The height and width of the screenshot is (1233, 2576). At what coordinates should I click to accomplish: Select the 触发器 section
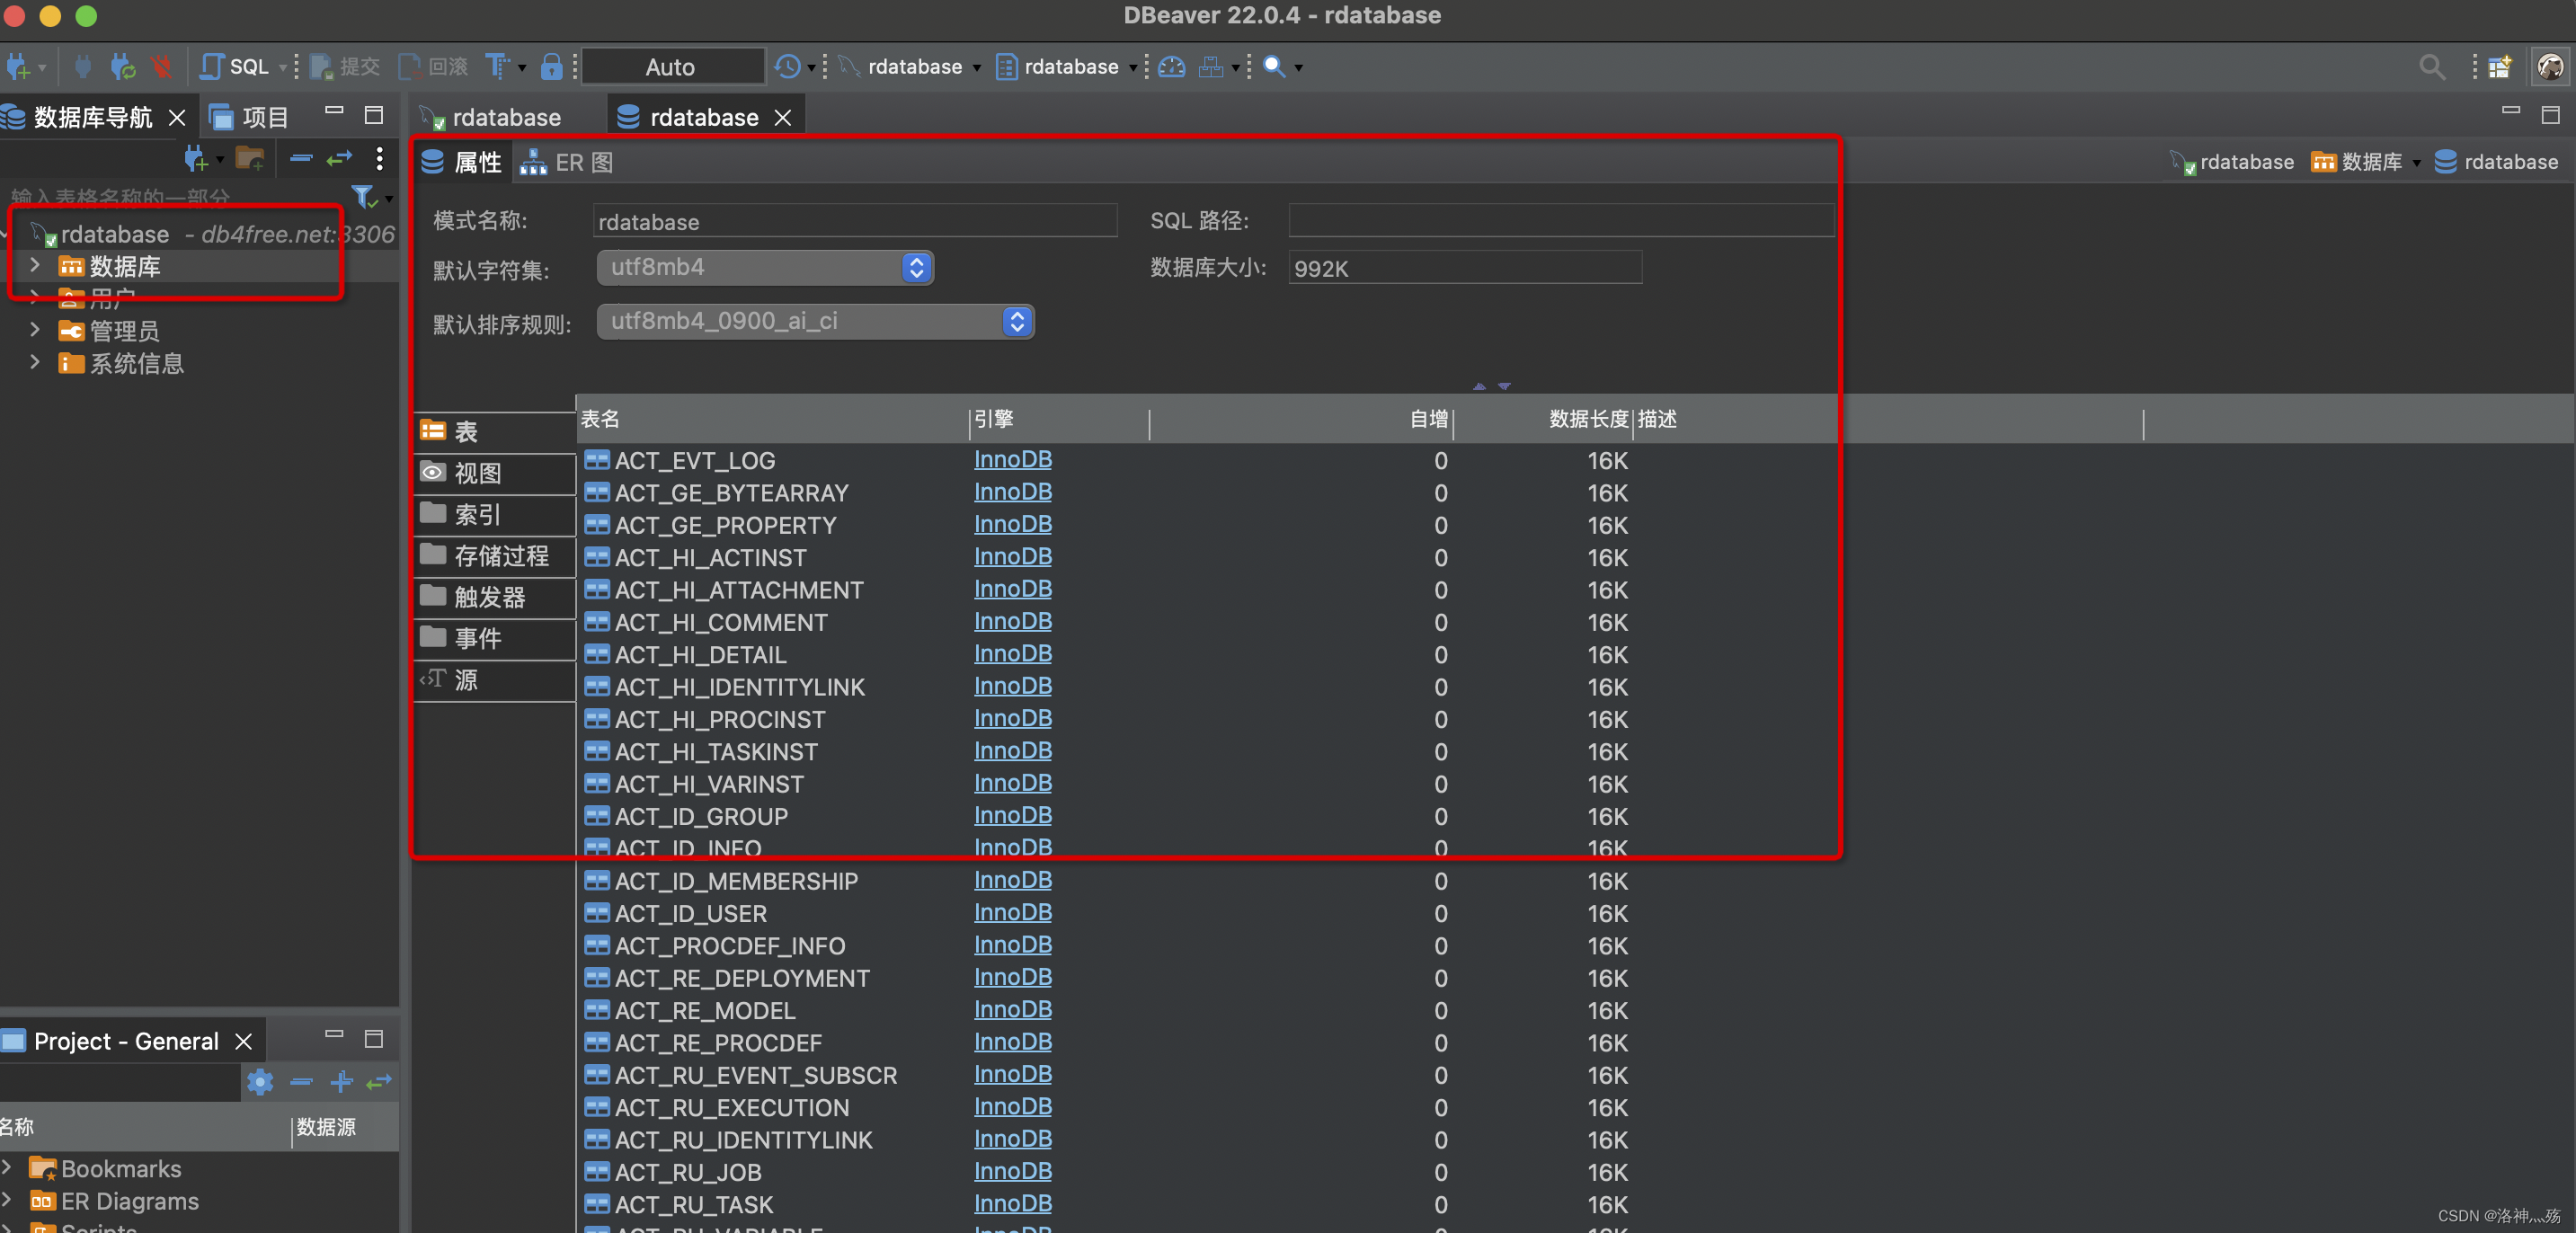pos(496,597)
